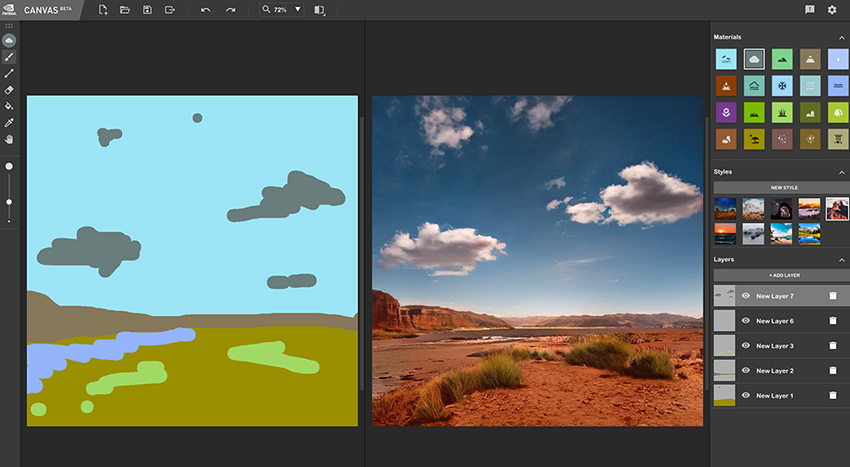Viewport: 850px width, 467px height.
Task: Collapse the Materials panel
Action: click(x=842, y=37)
